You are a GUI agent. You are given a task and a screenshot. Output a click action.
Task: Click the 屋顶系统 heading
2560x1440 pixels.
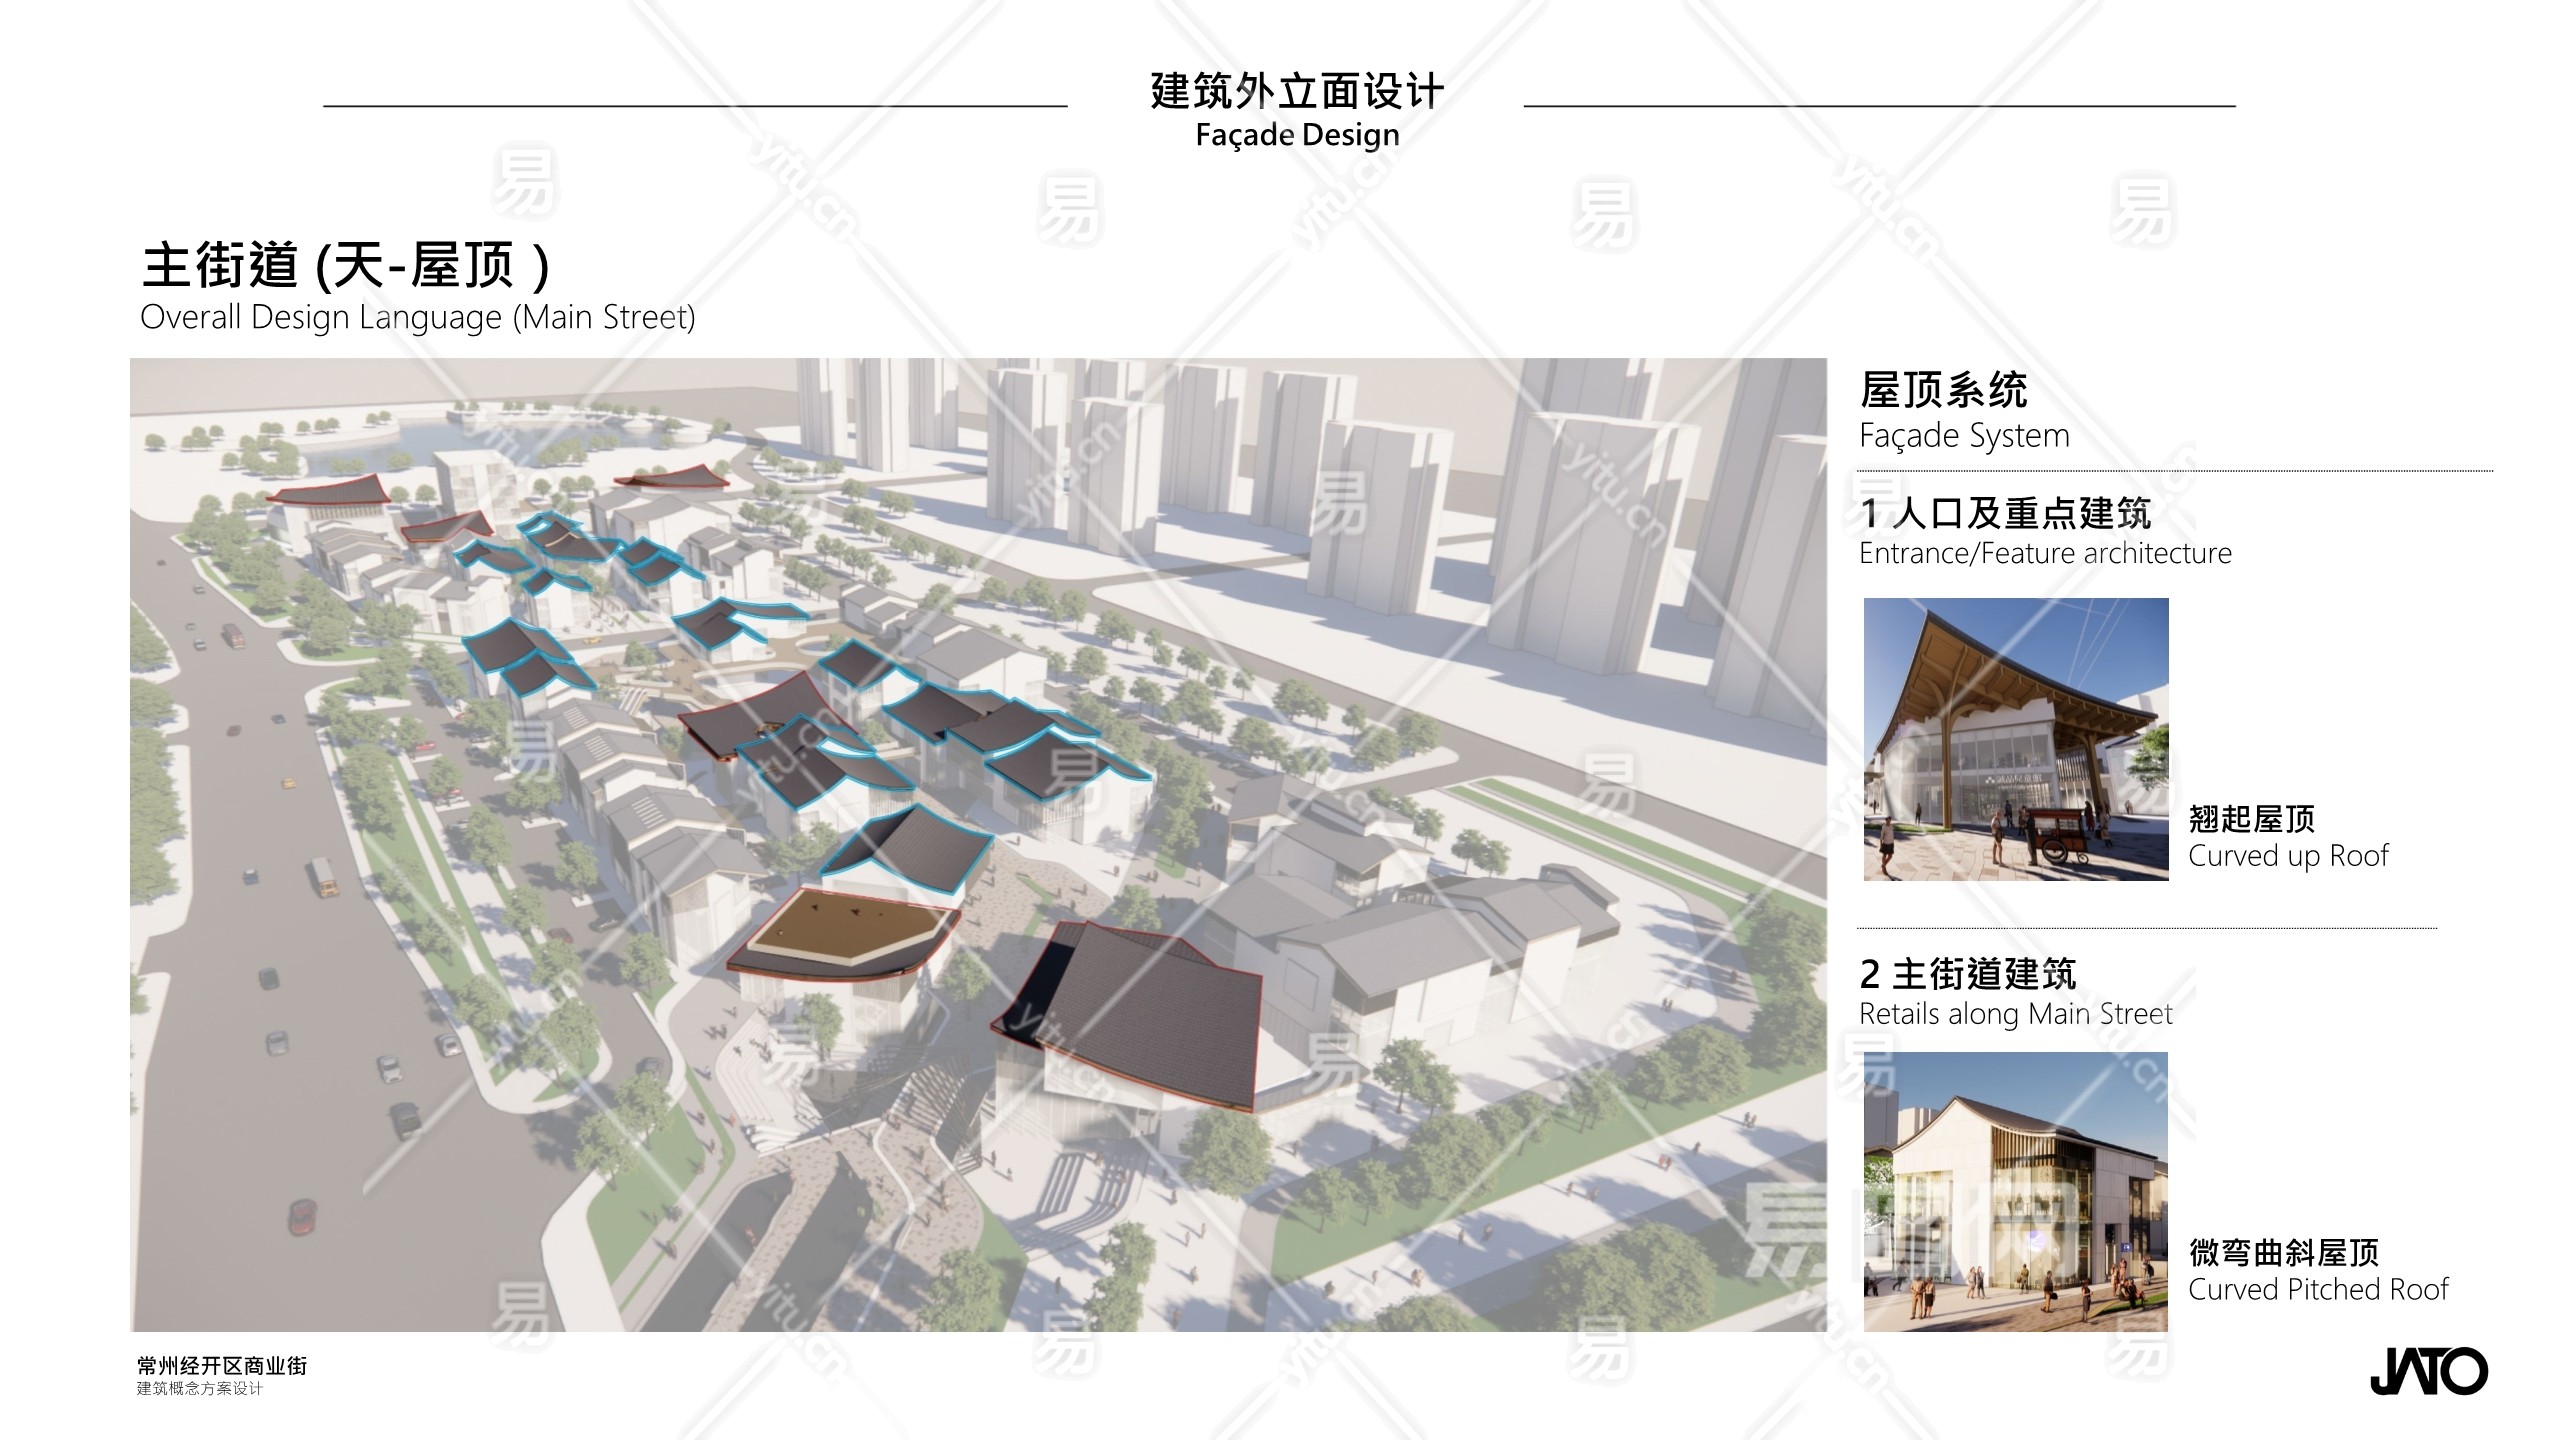click(1943, 390)
